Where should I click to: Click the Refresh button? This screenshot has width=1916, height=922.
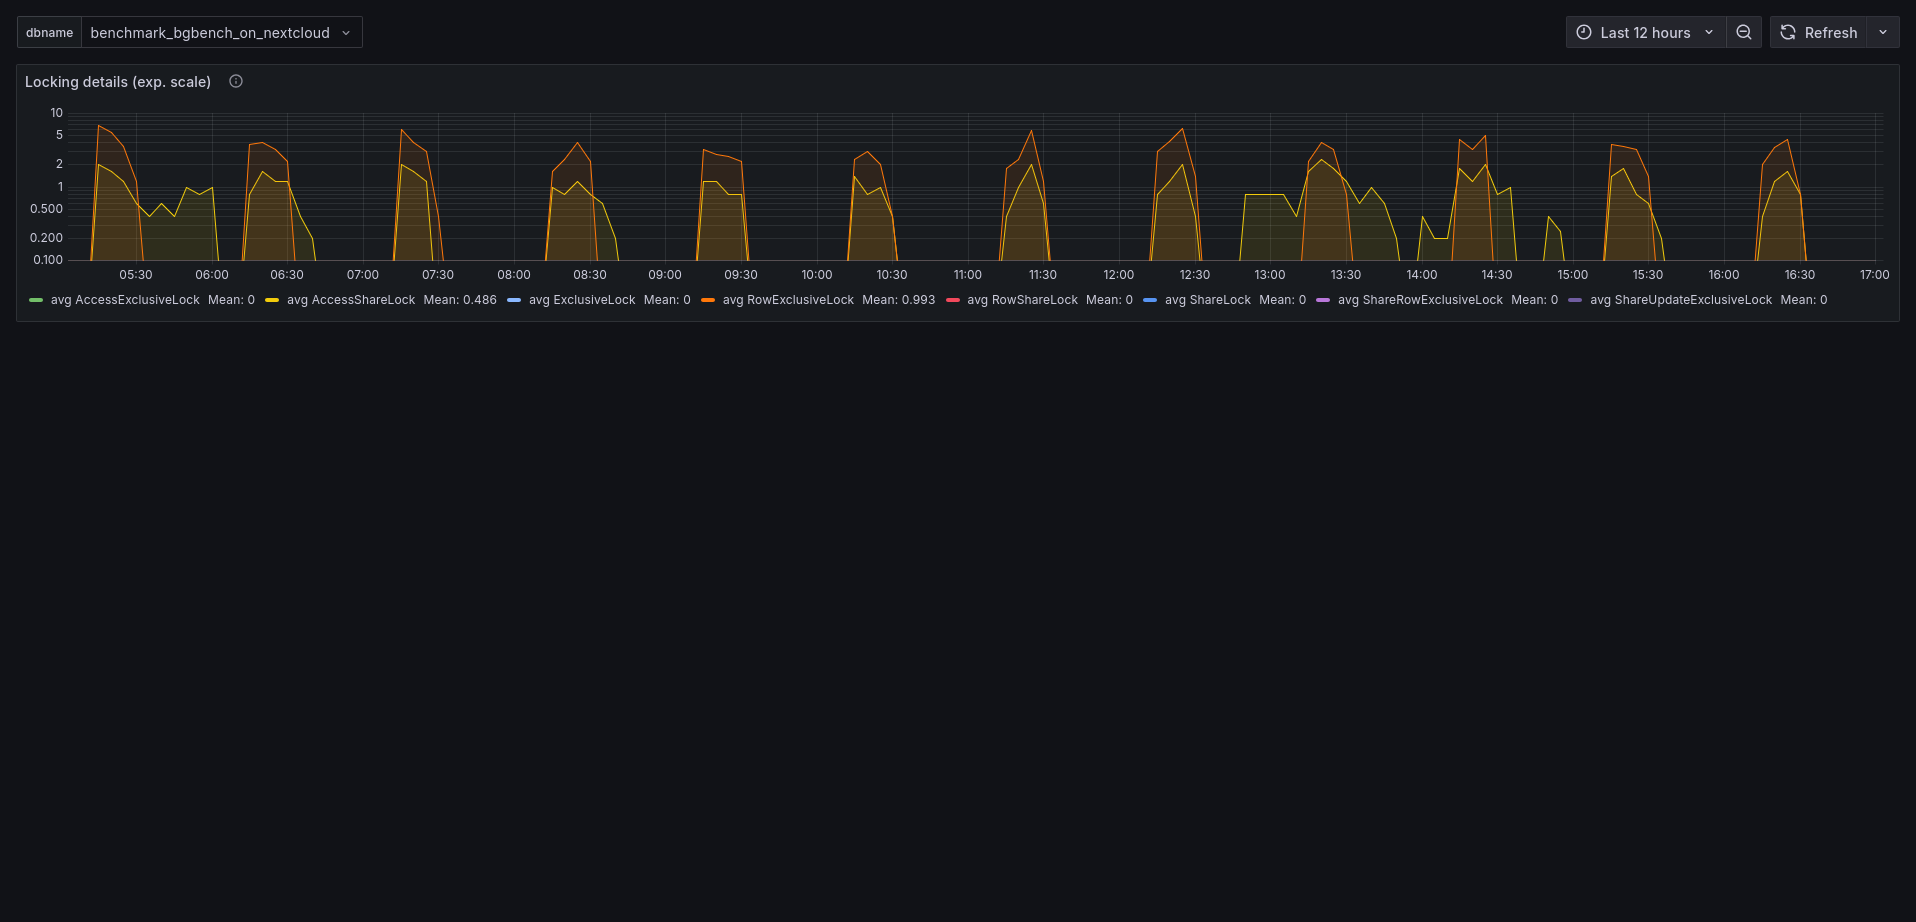[x=1830, y=32]
